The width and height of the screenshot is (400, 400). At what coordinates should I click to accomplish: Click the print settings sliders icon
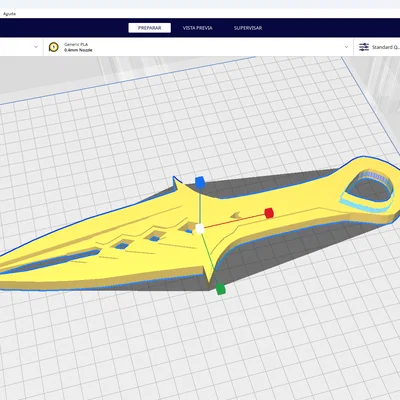(364, 47)
